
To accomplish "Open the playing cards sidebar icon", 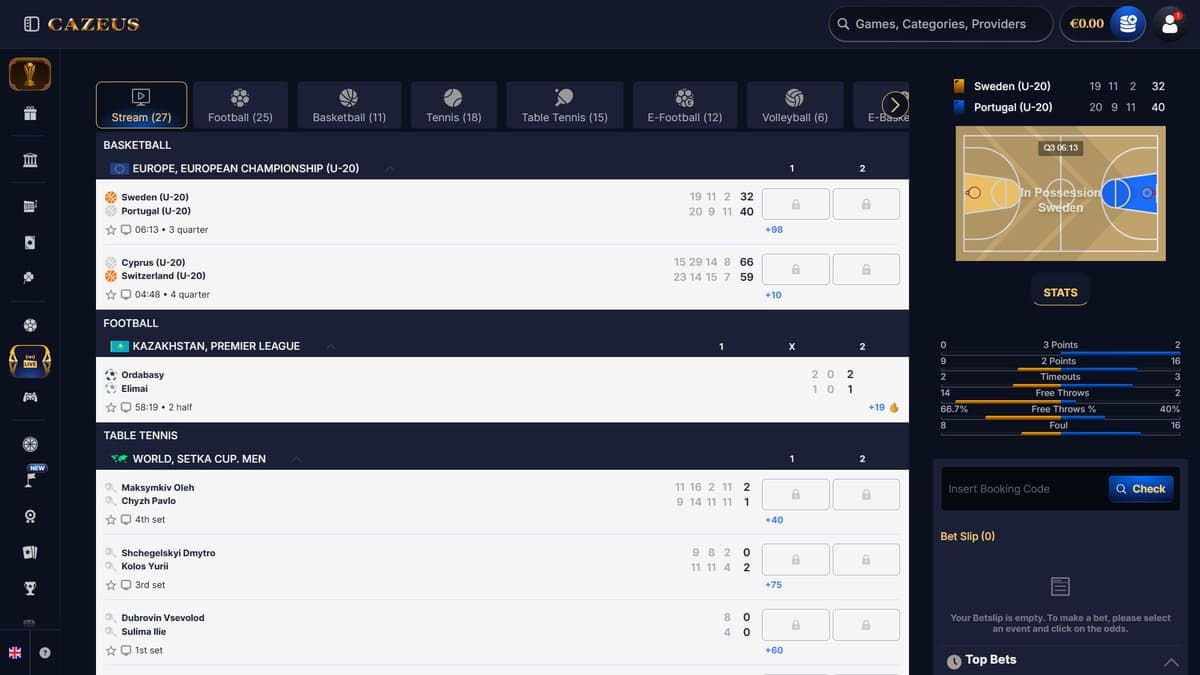I will click(30, 552).
